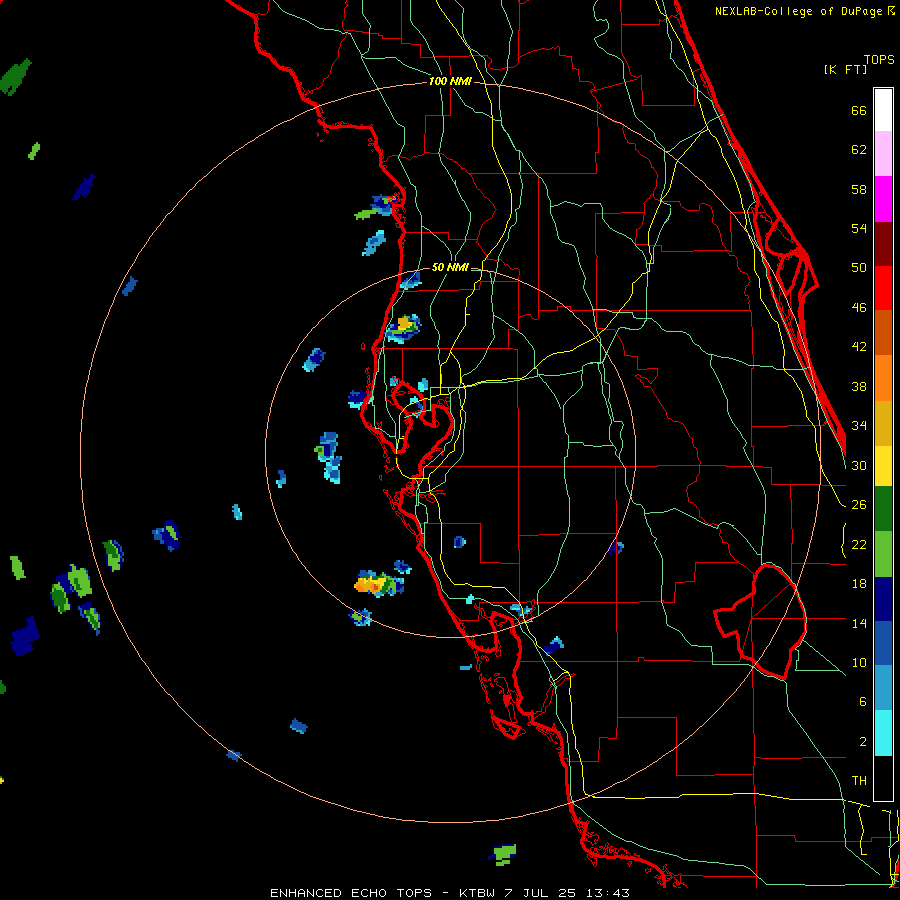
Task: Click the 66 value on the scale
Action: [859, 111]
